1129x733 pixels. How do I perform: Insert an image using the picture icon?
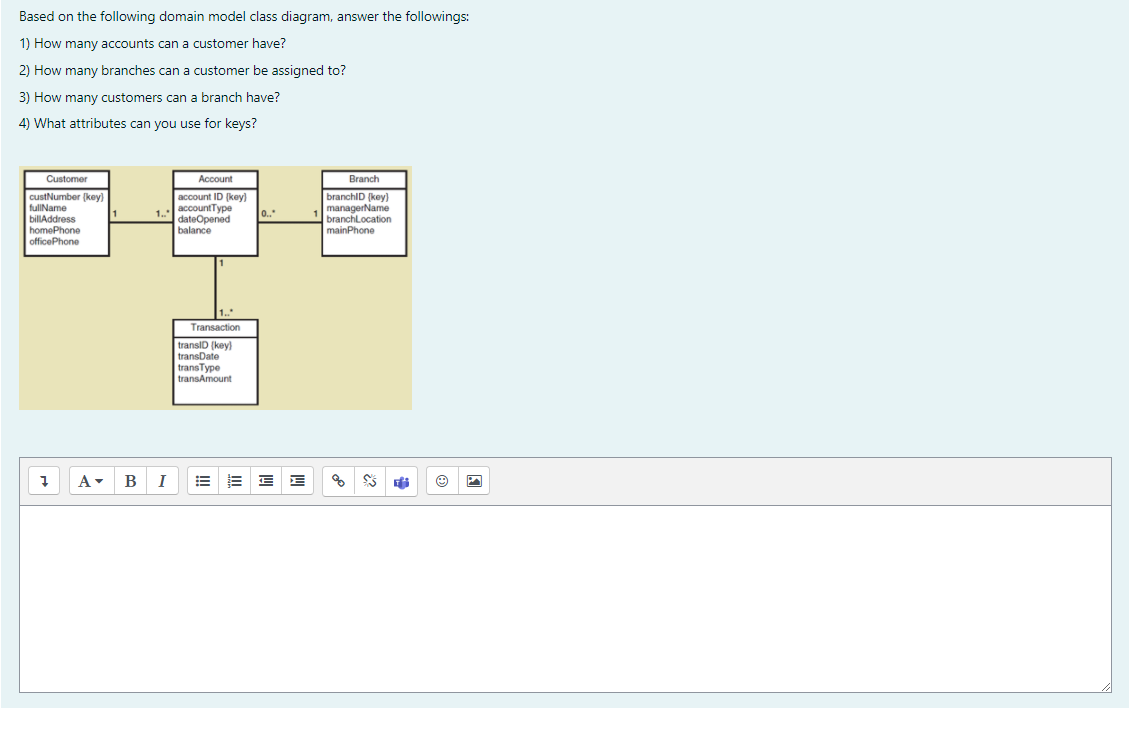click(473, 480)
